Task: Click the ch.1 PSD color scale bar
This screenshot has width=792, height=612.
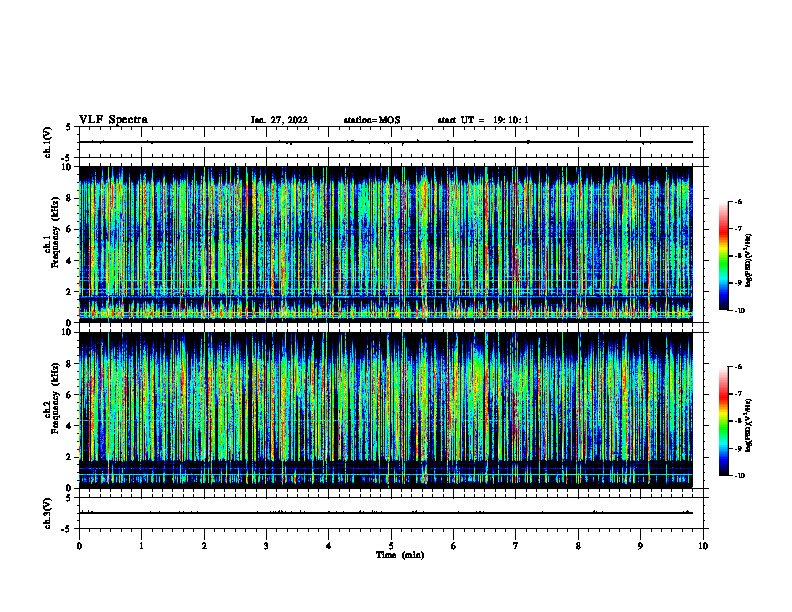Action: click(723, 256)
